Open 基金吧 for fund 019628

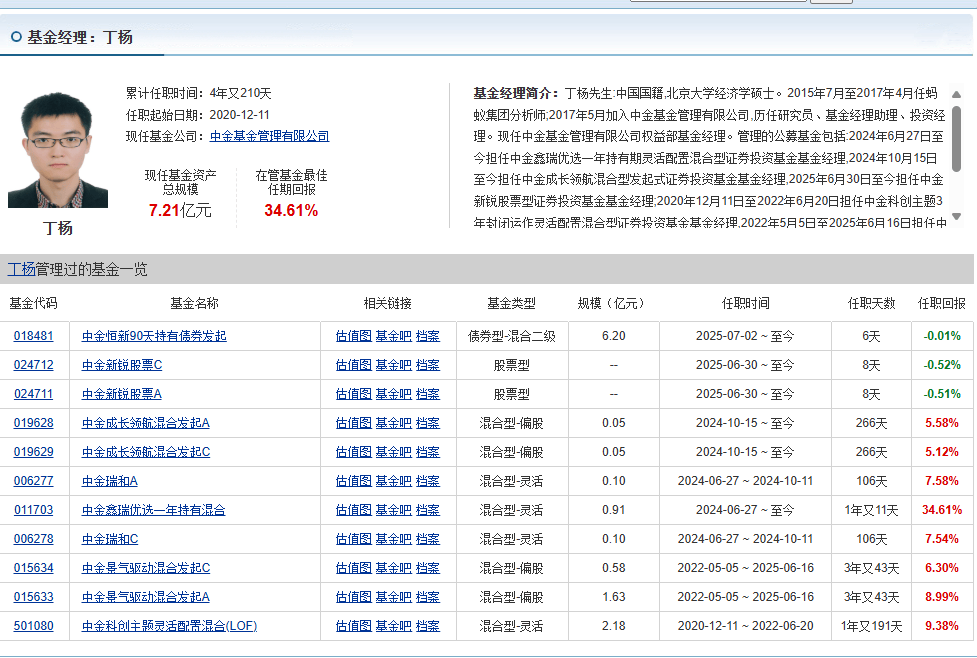pyautogui.click(x=394, y=423)
